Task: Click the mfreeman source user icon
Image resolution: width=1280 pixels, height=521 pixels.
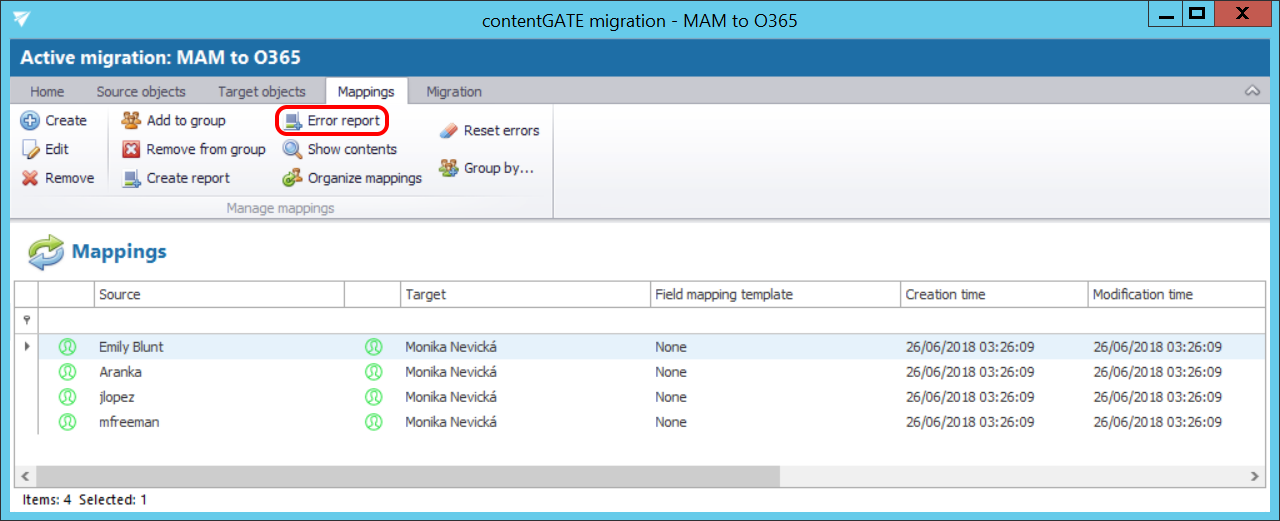Action: point(67,422)
